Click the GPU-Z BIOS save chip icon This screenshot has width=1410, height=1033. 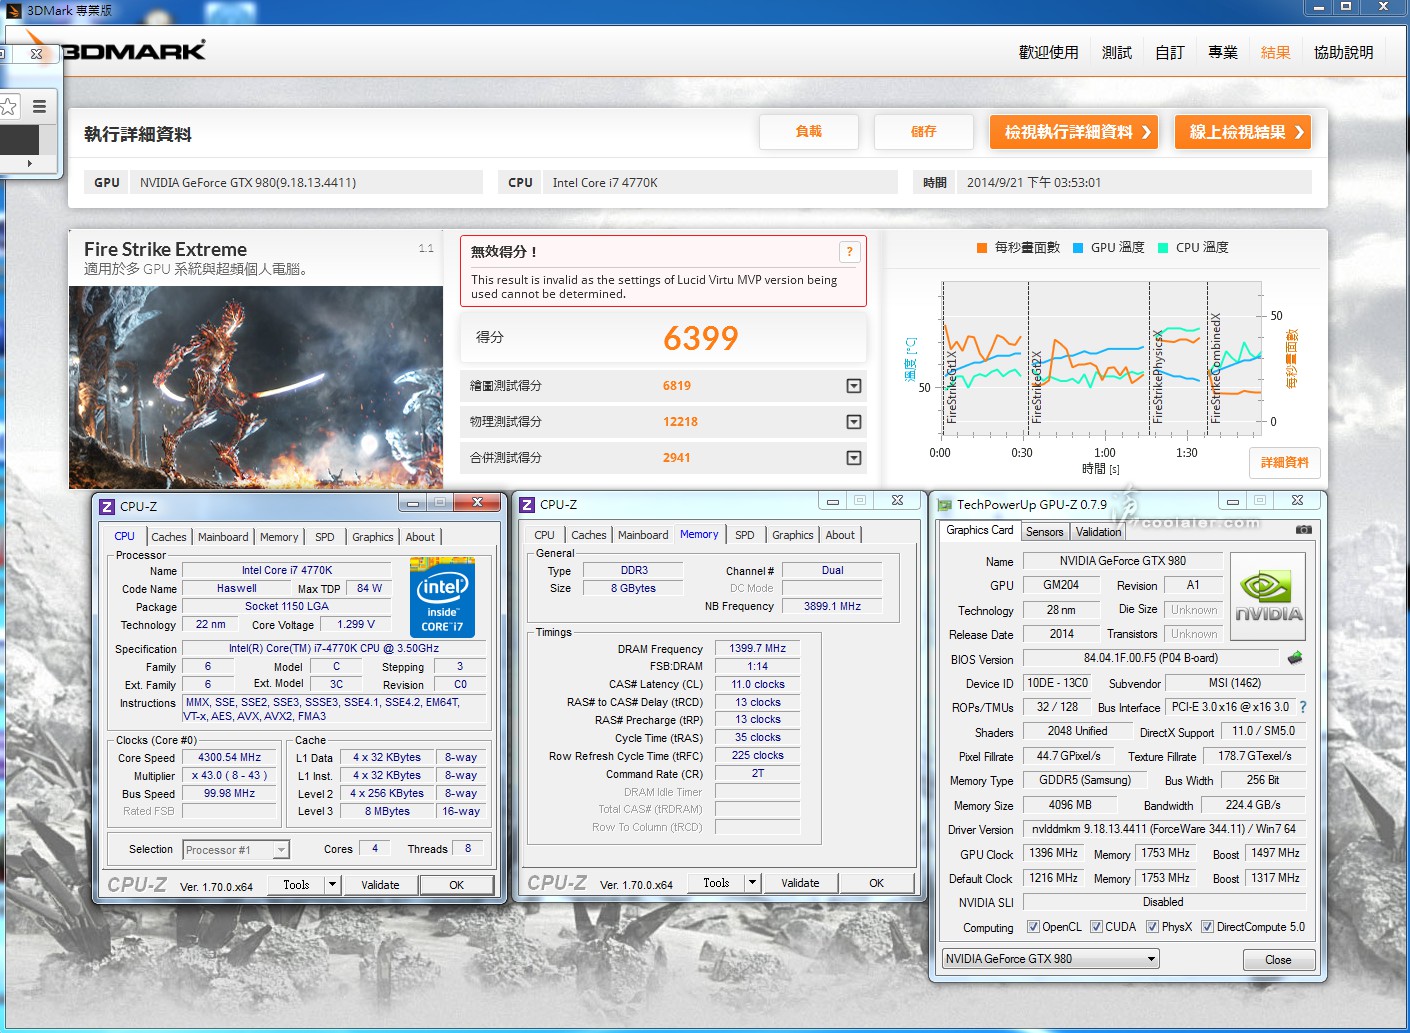point(1295,658)
